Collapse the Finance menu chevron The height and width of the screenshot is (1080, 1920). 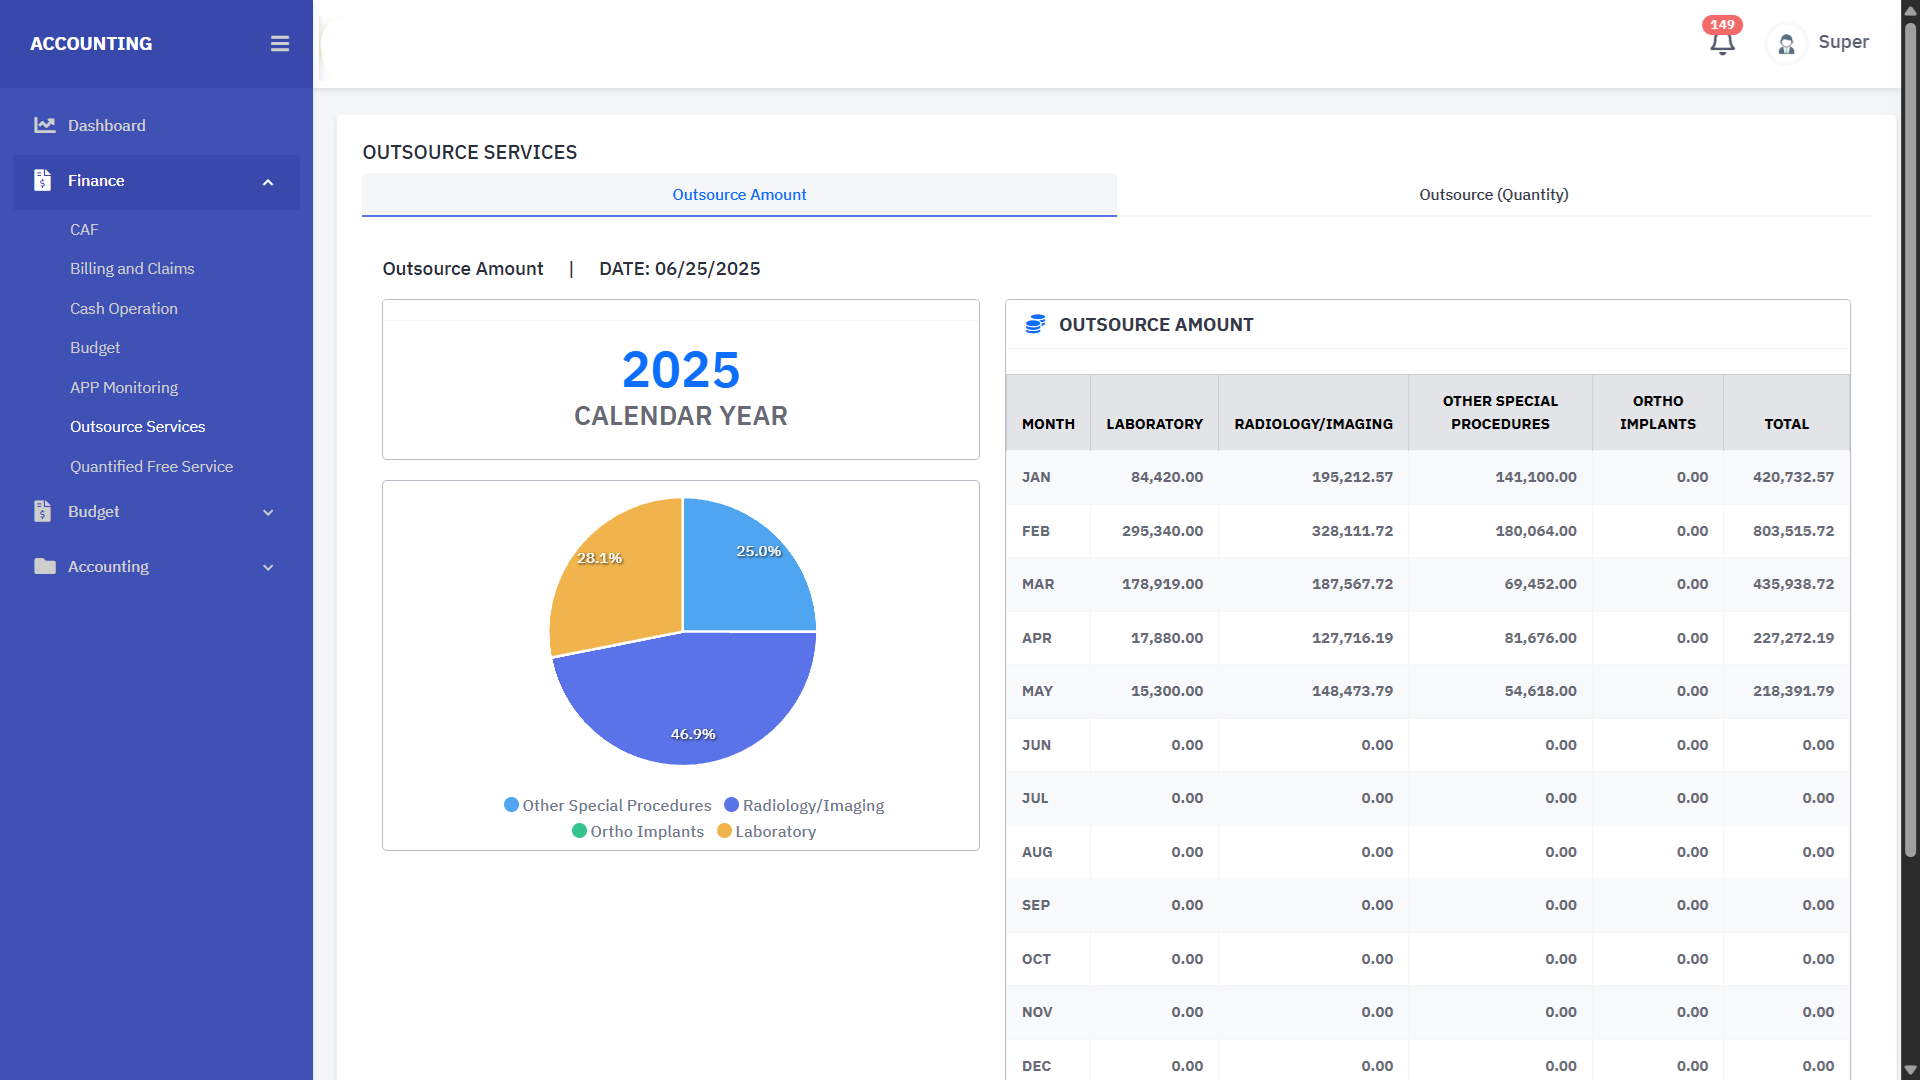268,182
